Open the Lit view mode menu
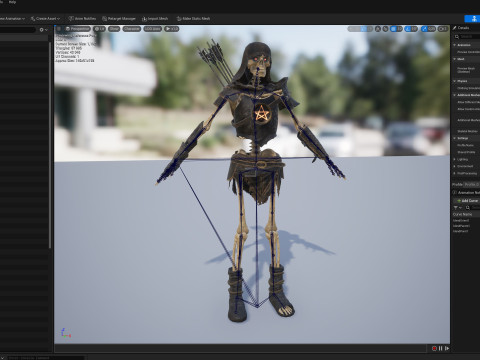This screenshot has height=360, width=480. coord(99,29)
